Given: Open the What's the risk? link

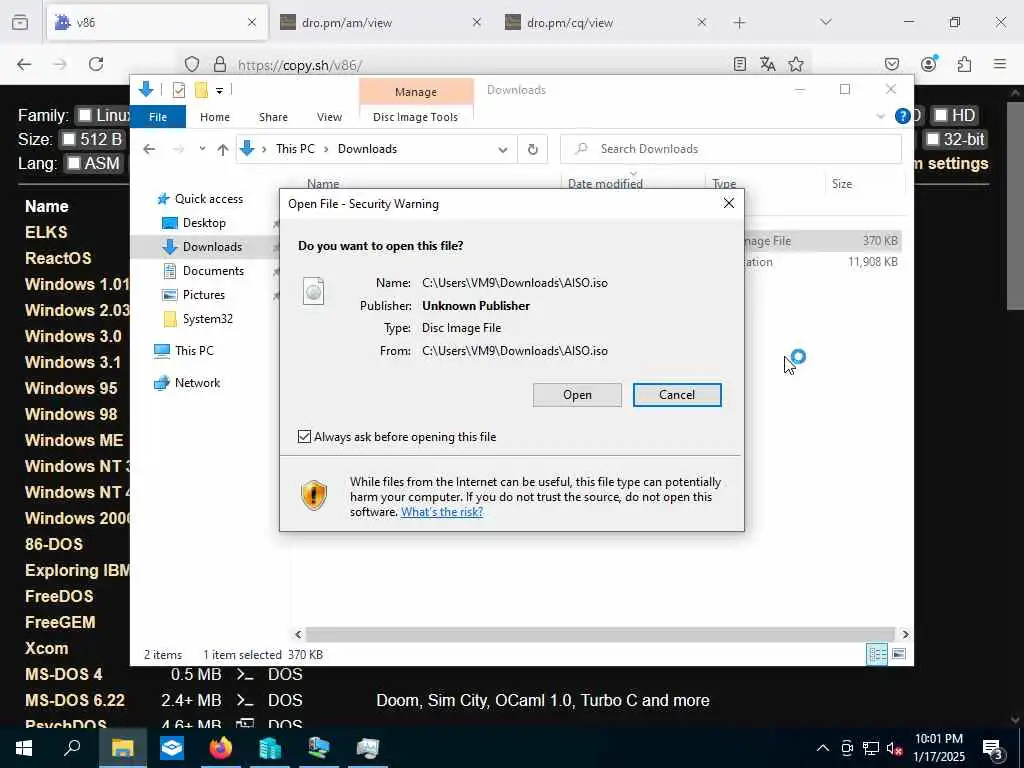Looking at the screenshot, I should point(442,511).
